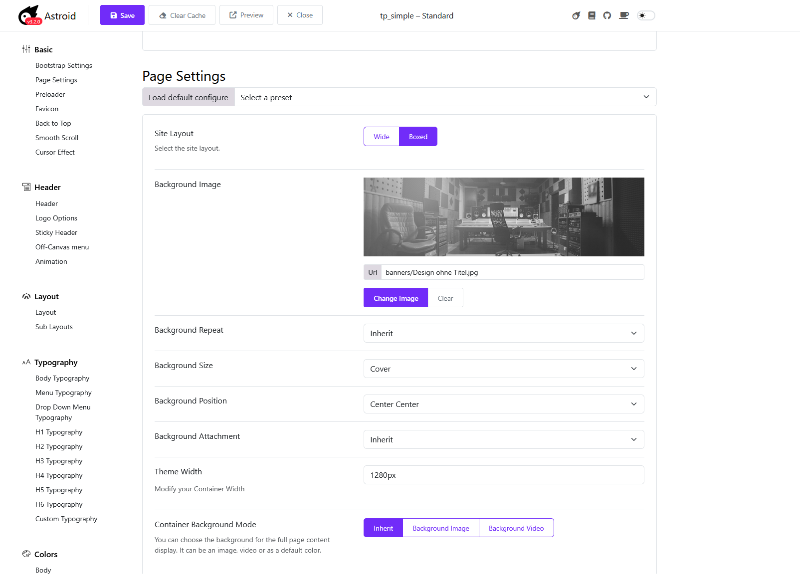
Task: Open Back to Top settings
Action: click(53, 123)
